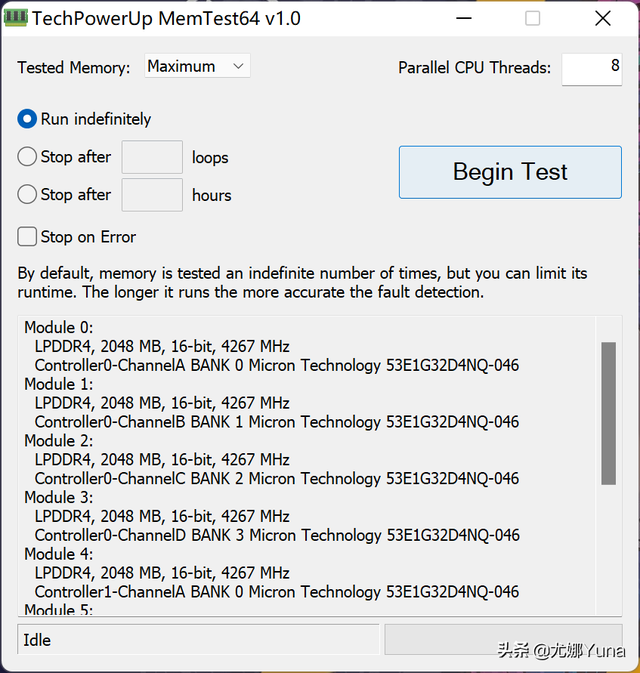Close the MemTest64 window
The height and width of the screenshot is (673, 640).
point(602,18)
